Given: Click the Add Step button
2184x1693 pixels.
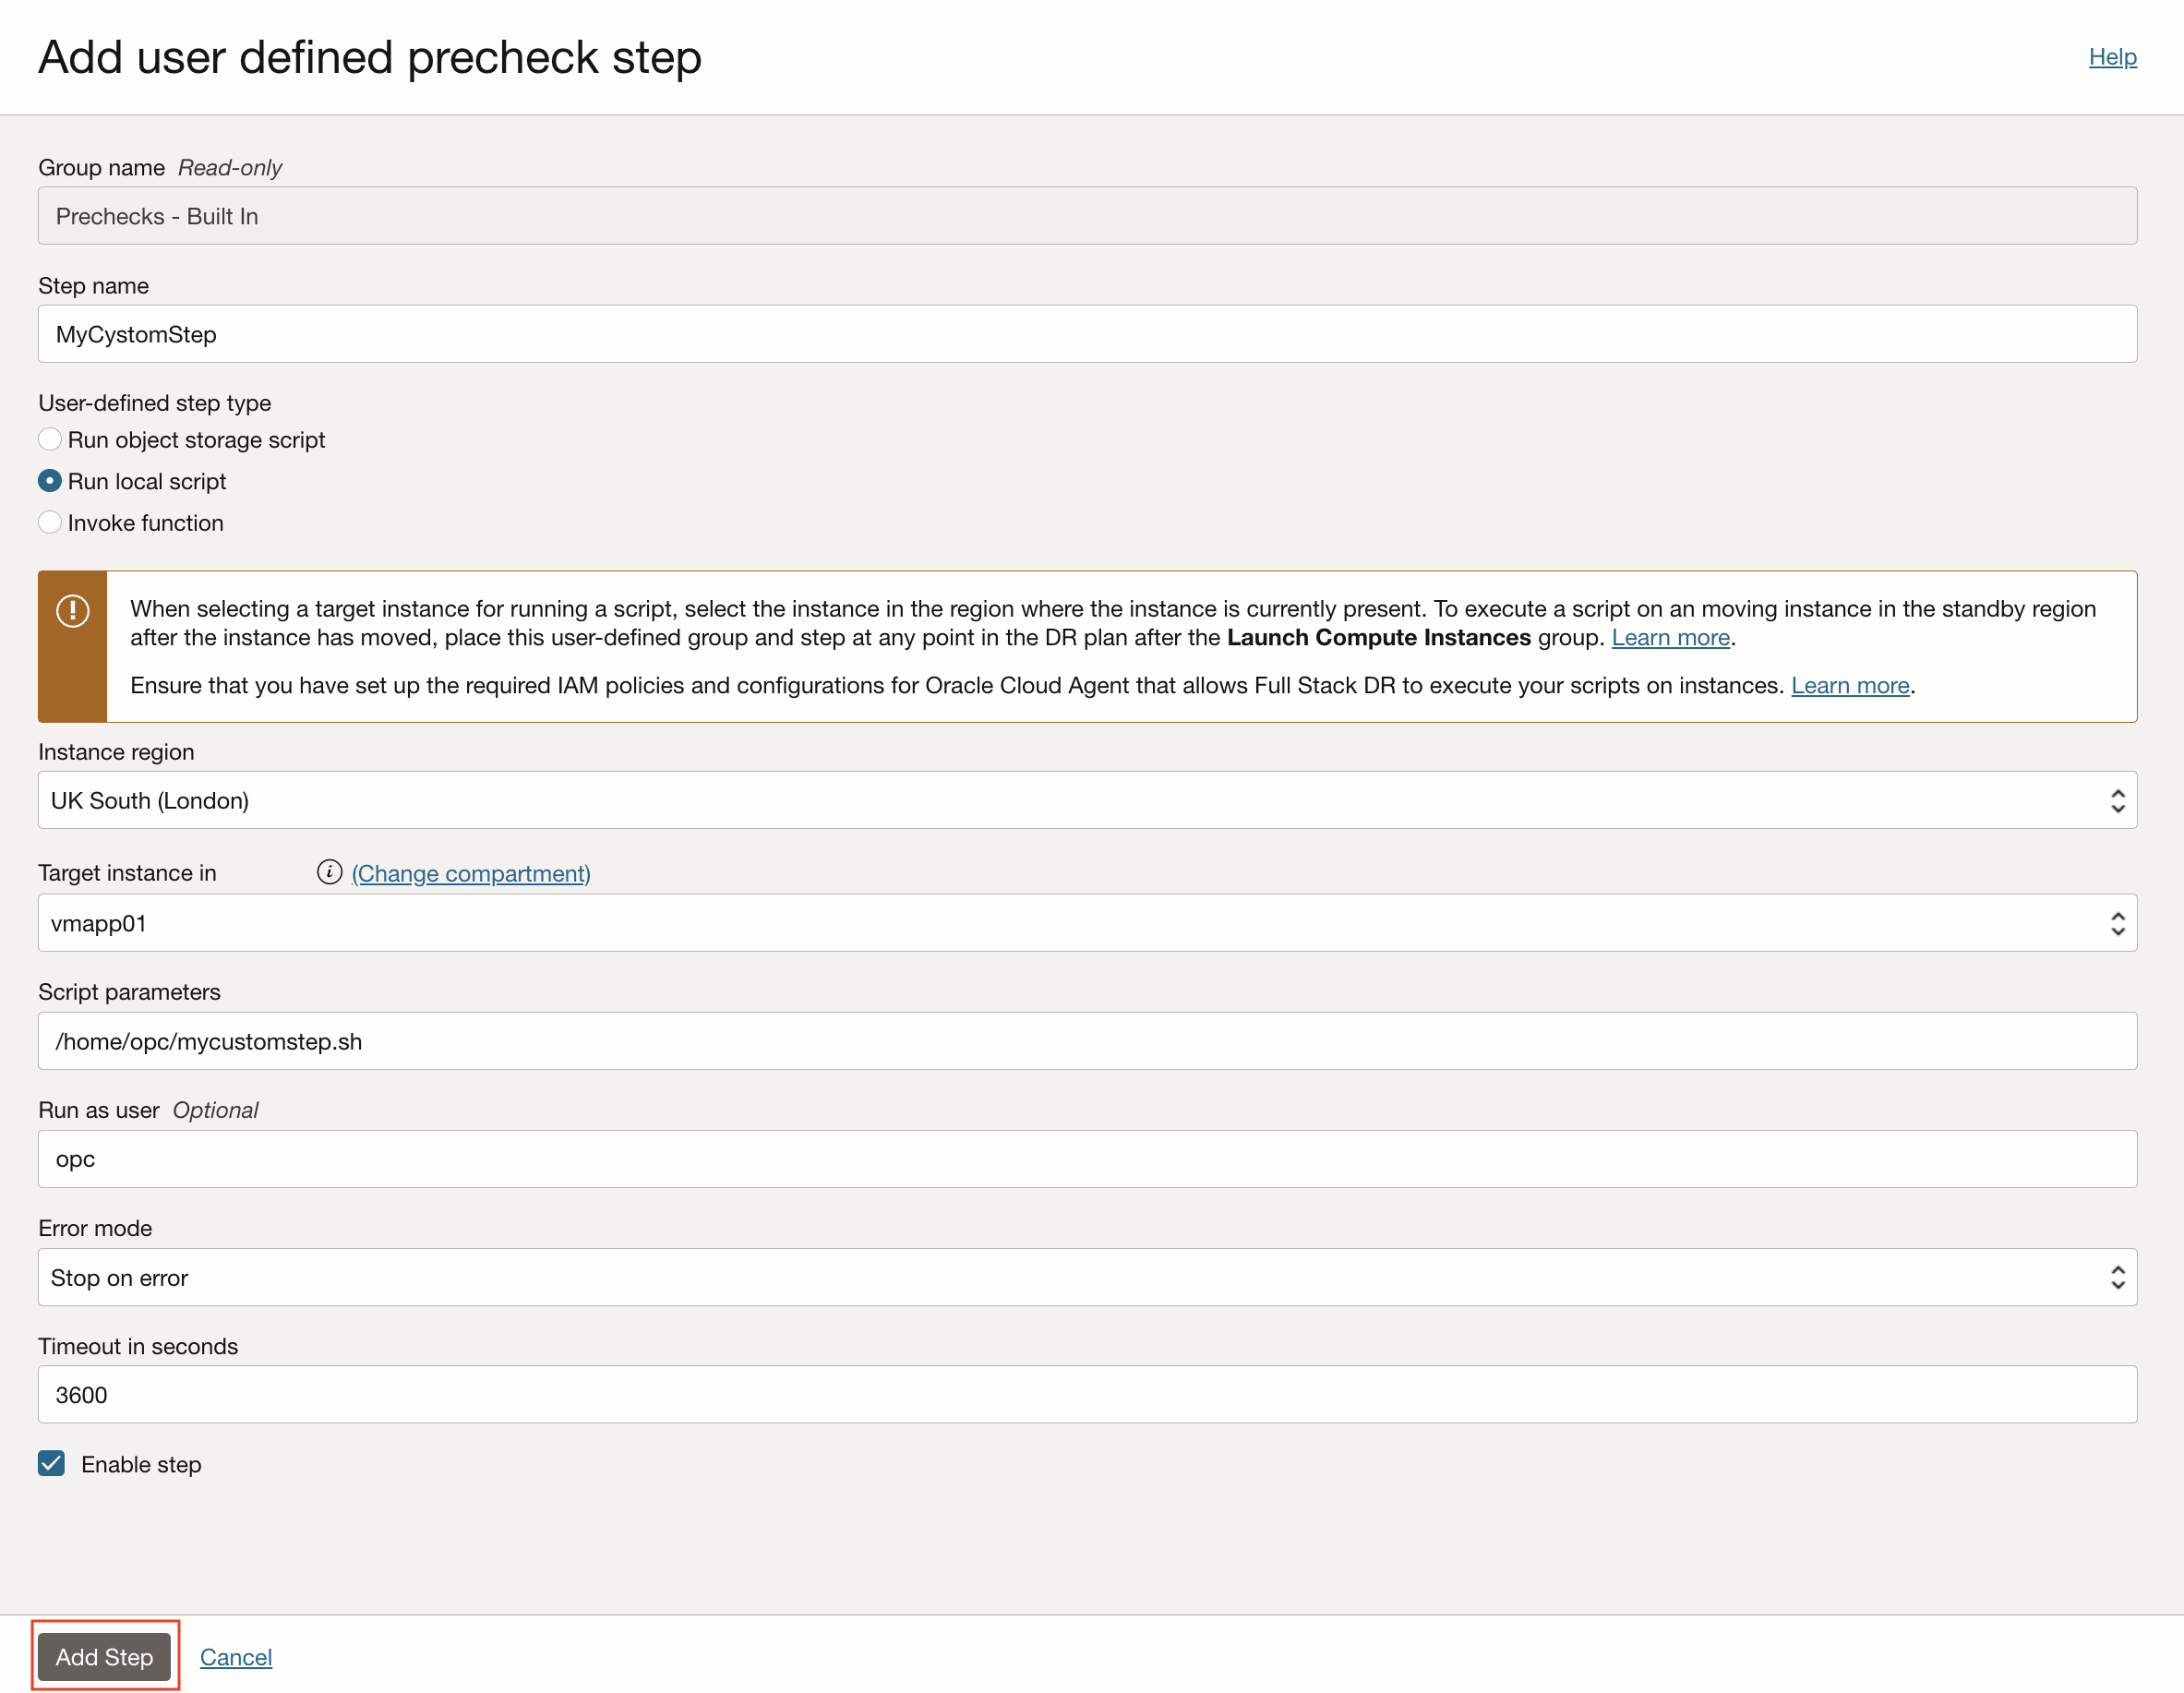Looking at the screenshot, I should [x=104, y=1656].
